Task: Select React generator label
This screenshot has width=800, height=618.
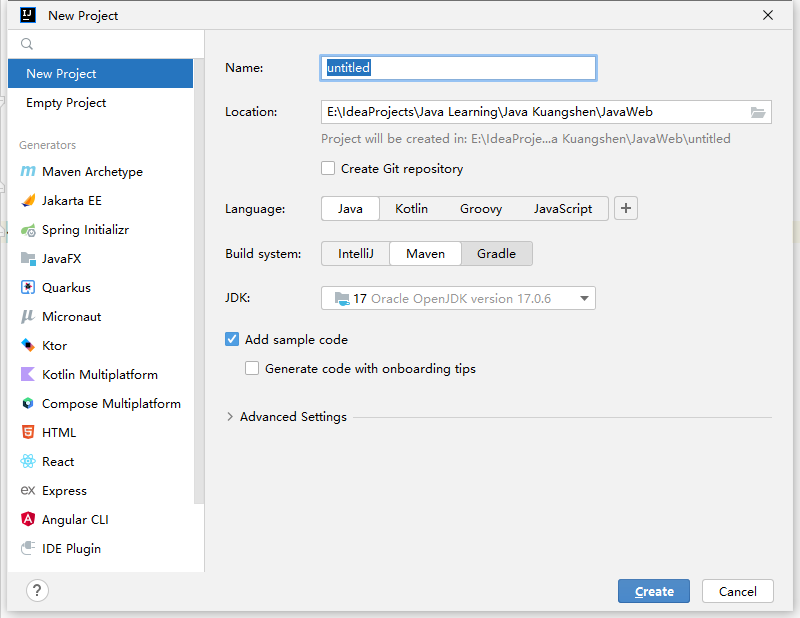Action: point(58,462)
